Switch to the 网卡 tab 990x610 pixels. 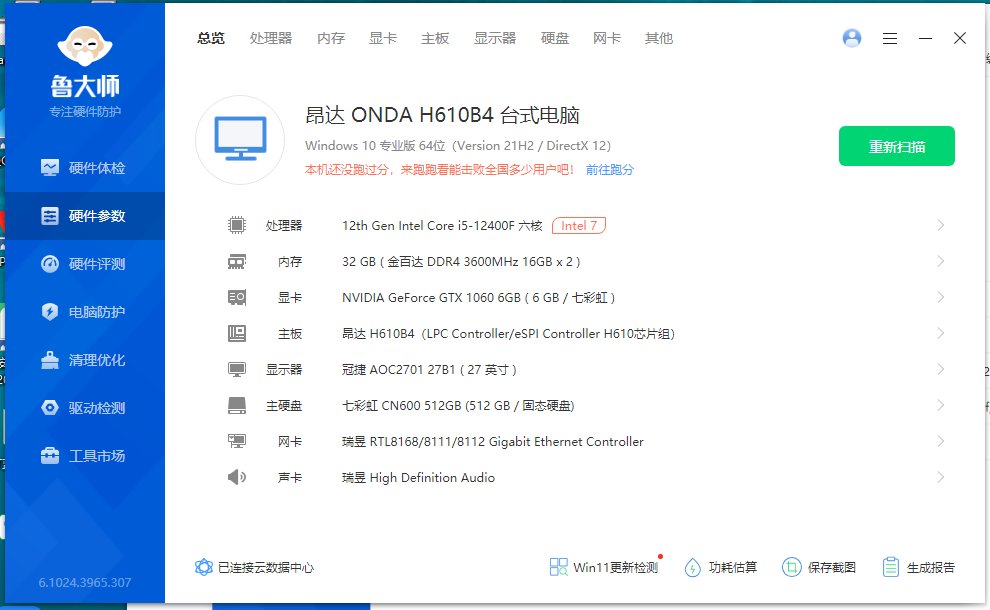point(607,39)
